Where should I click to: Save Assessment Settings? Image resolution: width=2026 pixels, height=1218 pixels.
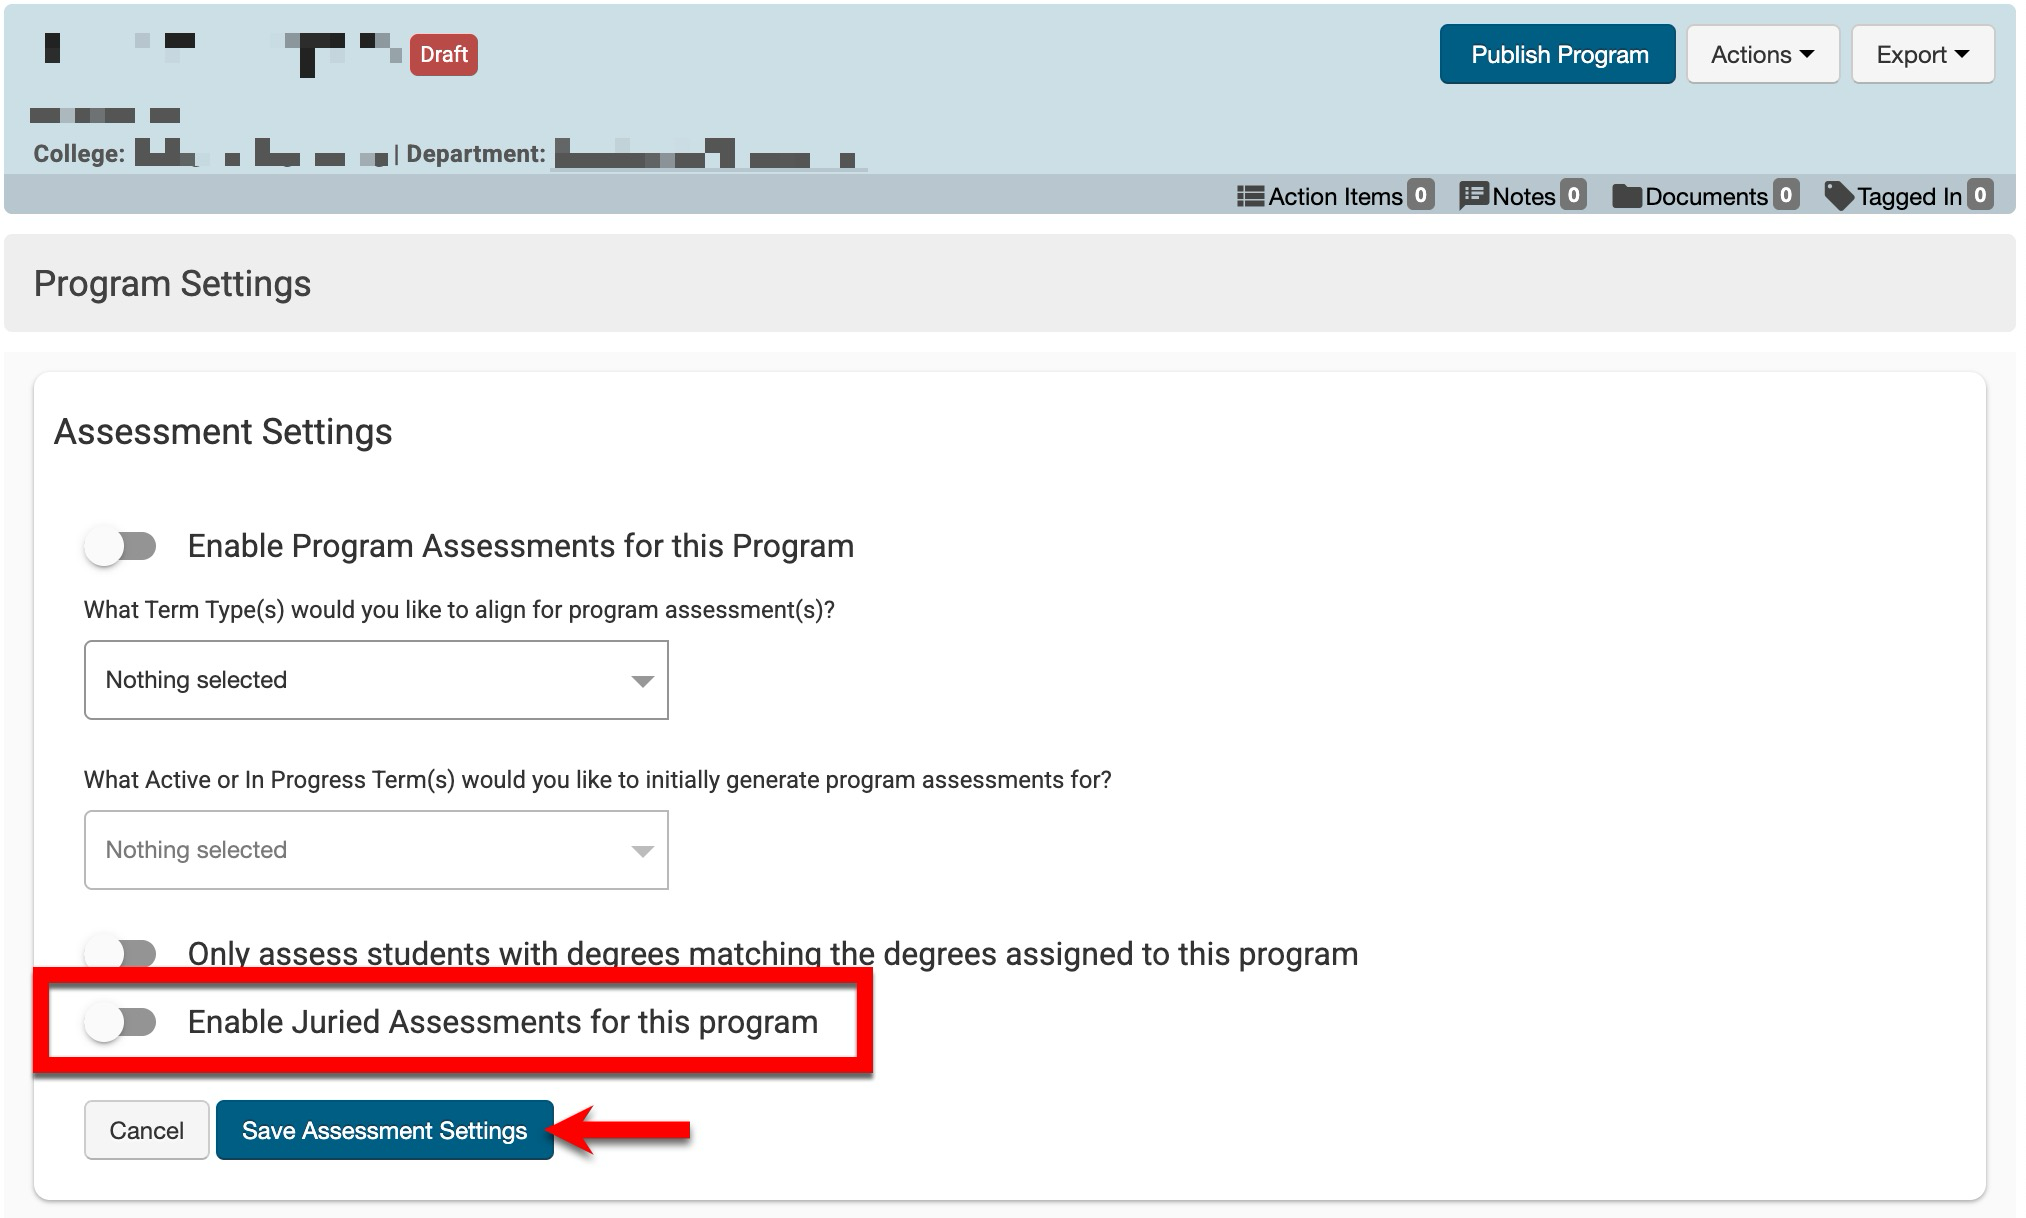point(384,1130)
